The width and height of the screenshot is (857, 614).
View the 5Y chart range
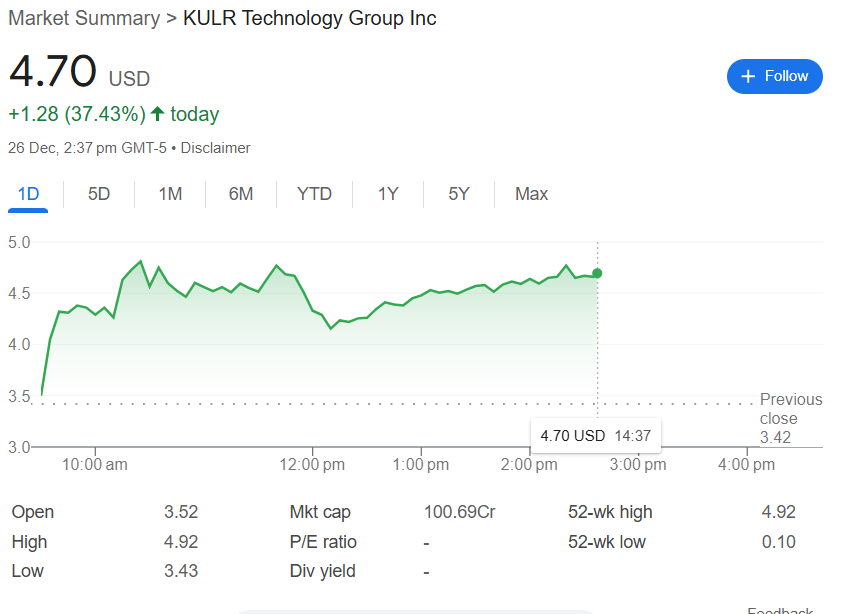[459, 194]
